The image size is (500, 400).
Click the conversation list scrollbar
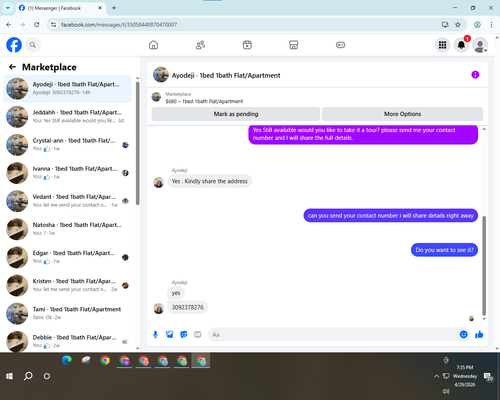click(138, 143)
